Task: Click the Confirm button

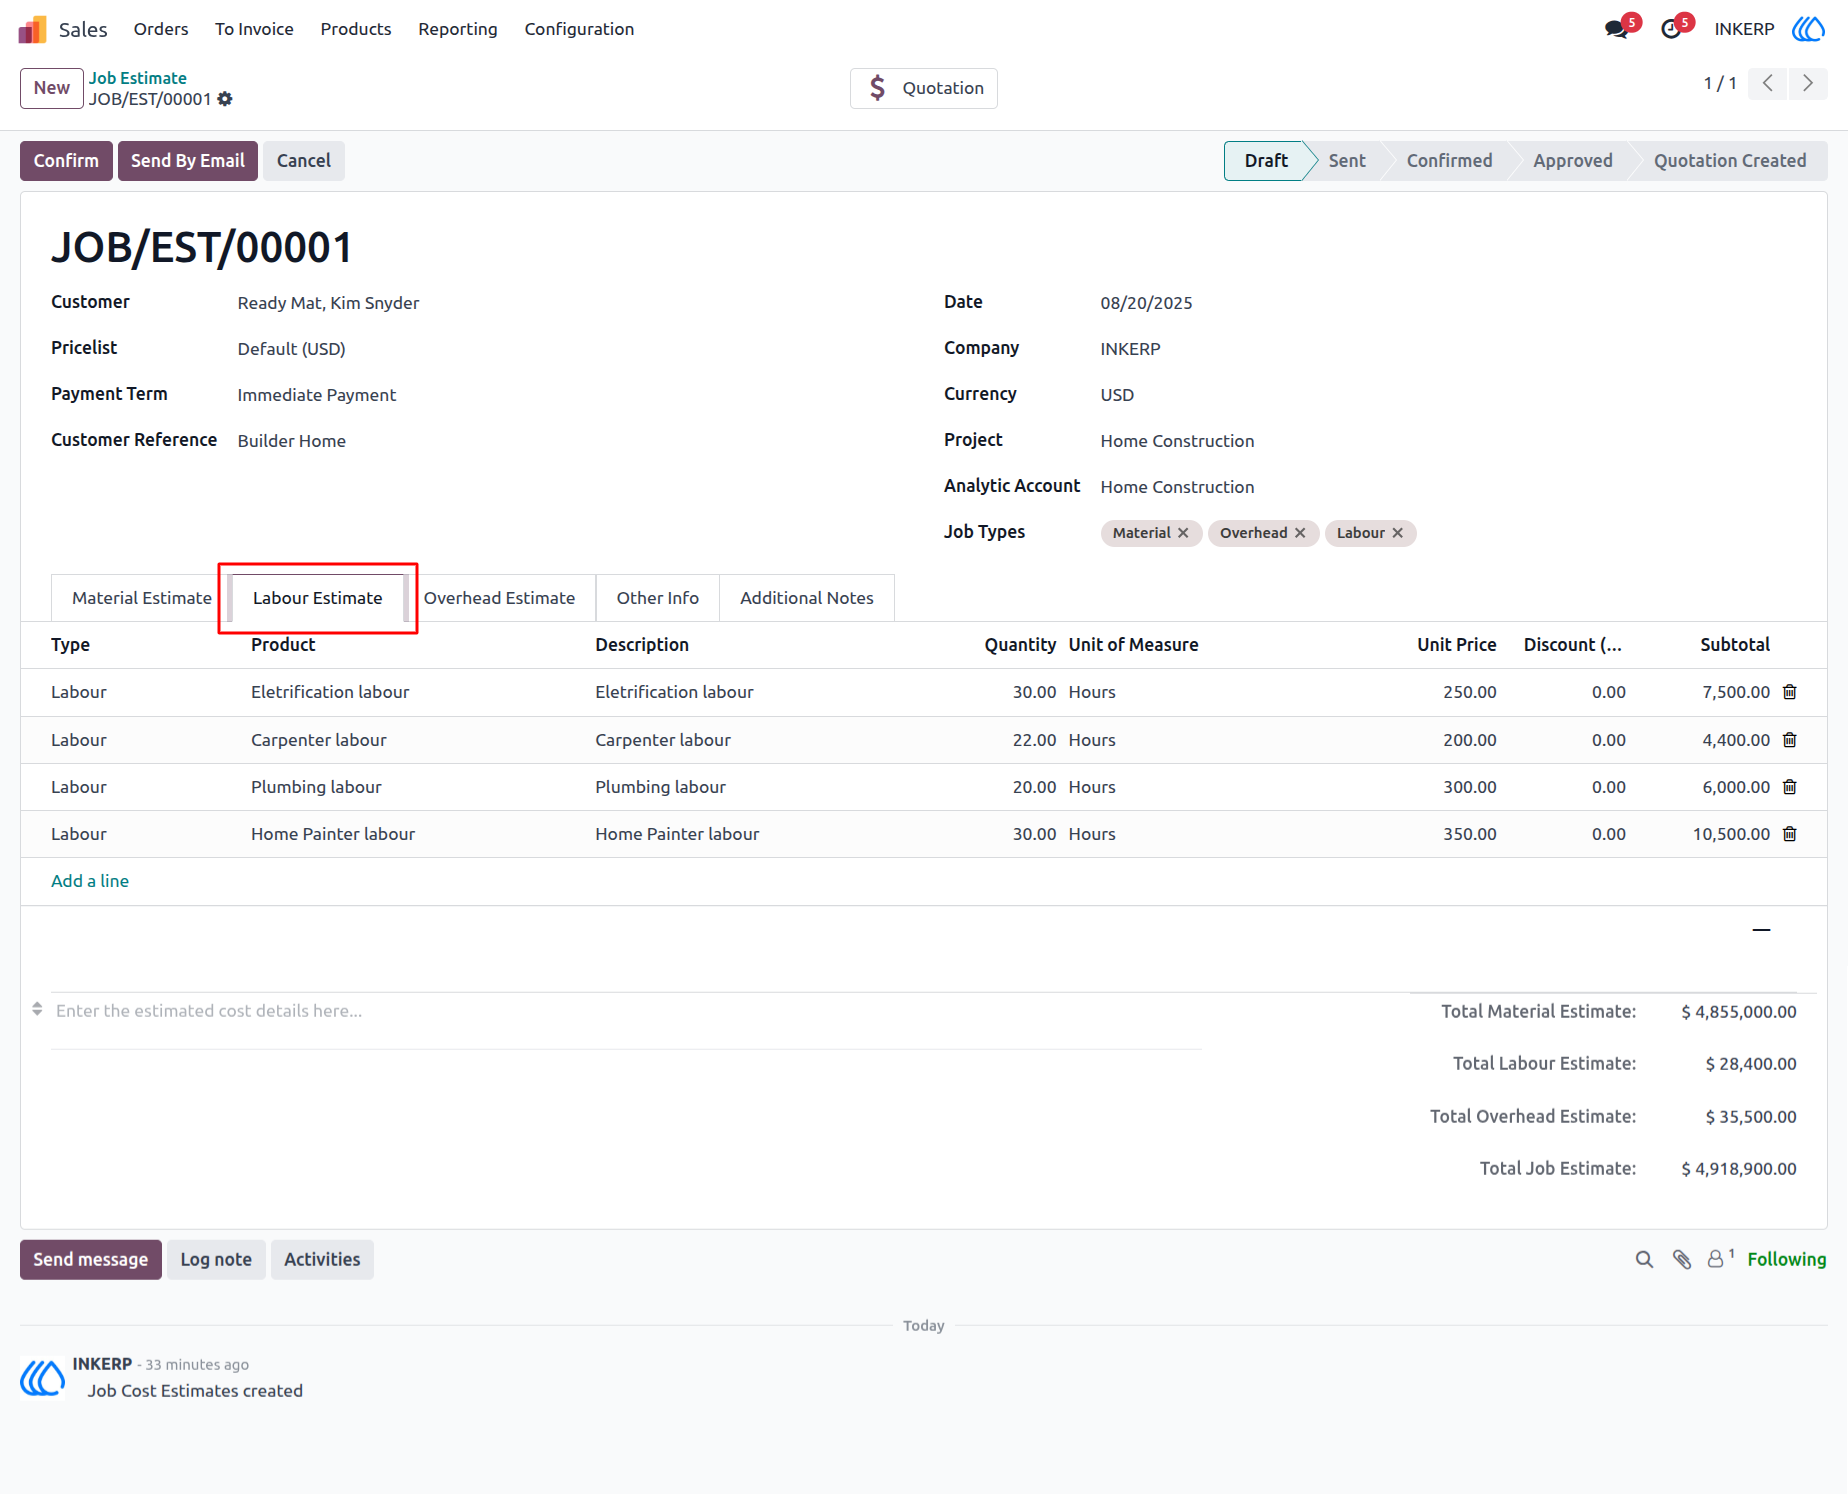Action: click(66, 161)
